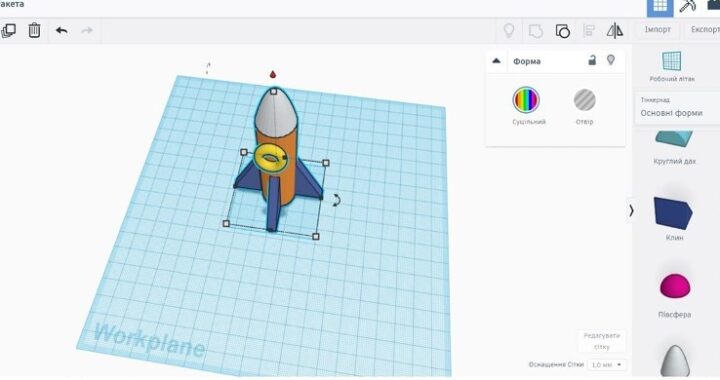The height and width of the screenshot is (380, 720).
Task: Open Редагувати сітку grid settings
Action: point(602,341)
